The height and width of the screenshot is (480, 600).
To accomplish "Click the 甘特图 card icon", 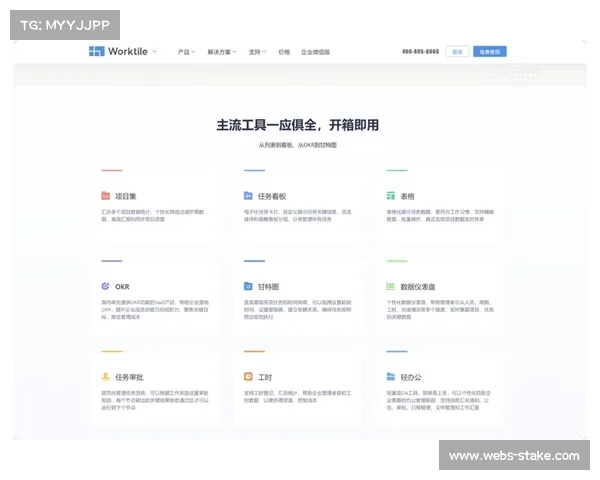I will (248, 286).
